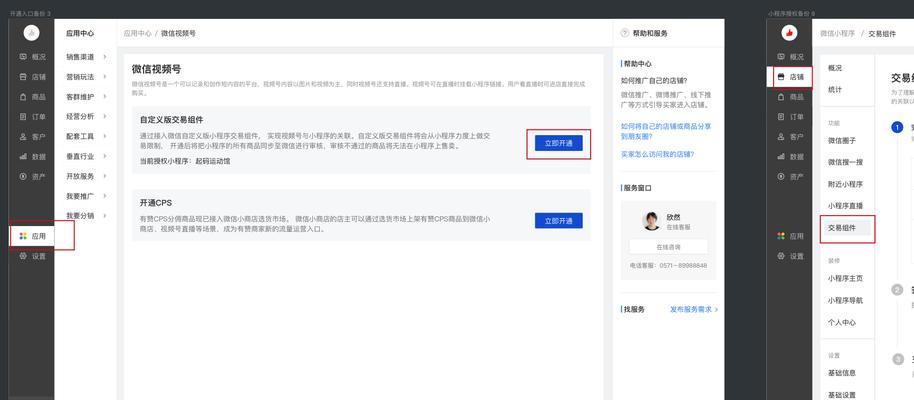This screenshot has height=400, width=914.
Task: Open 概况 icon in 交易组件 window dark sidebar
Action: 782,57
